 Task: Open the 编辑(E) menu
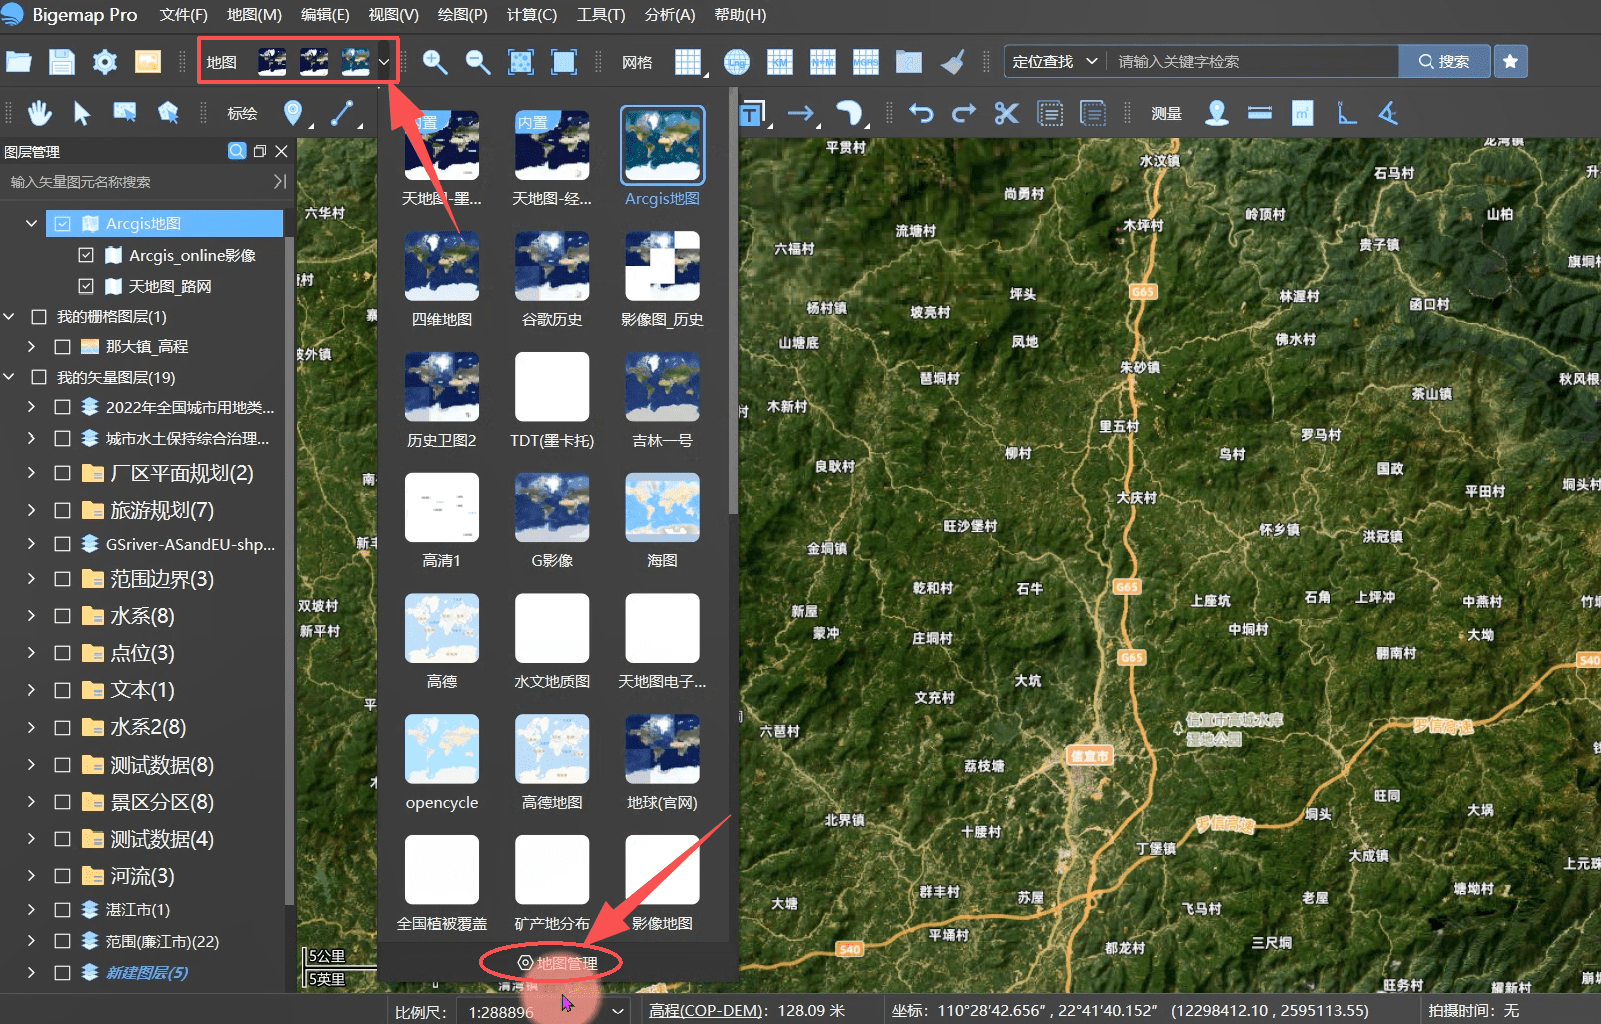(x=325, y=15)
